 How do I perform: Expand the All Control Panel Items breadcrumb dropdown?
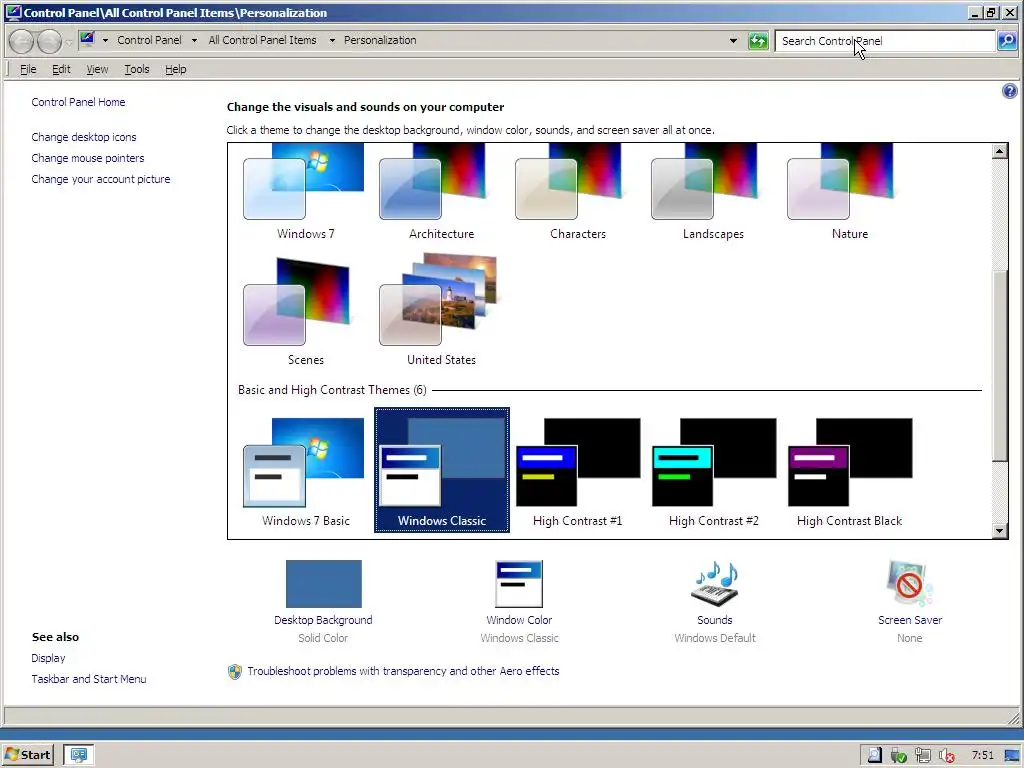pyautogui.click(x=332, y=40)
